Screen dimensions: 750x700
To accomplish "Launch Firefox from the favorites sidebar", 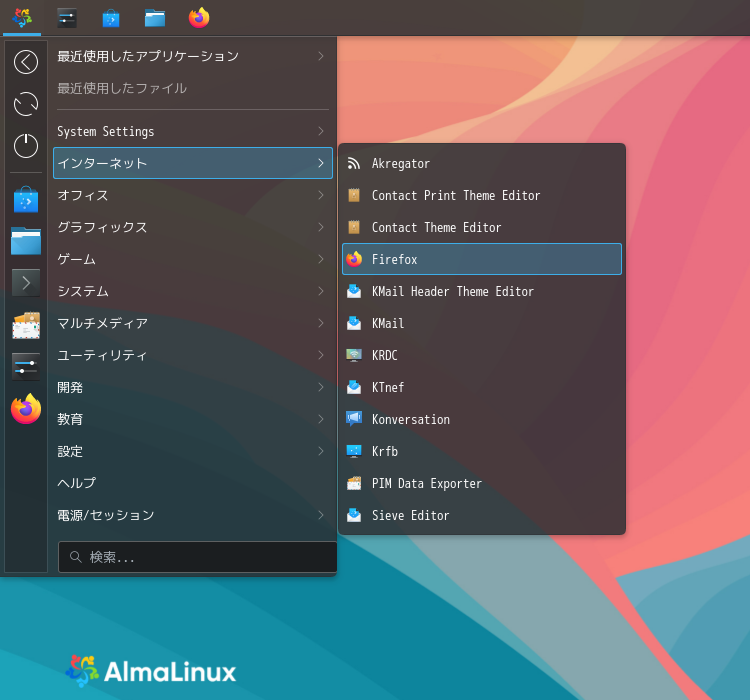I will tap(26, 409).
